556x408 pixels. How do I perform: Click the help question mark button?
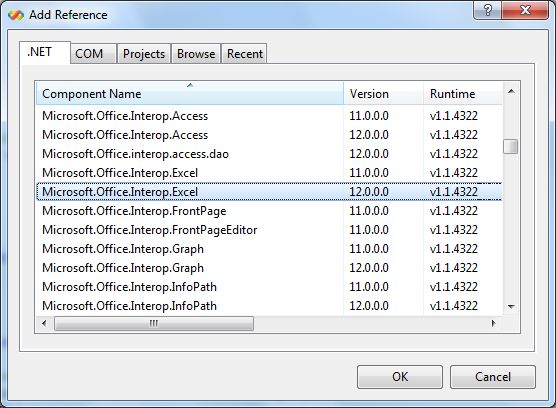[x=488, y=10]
